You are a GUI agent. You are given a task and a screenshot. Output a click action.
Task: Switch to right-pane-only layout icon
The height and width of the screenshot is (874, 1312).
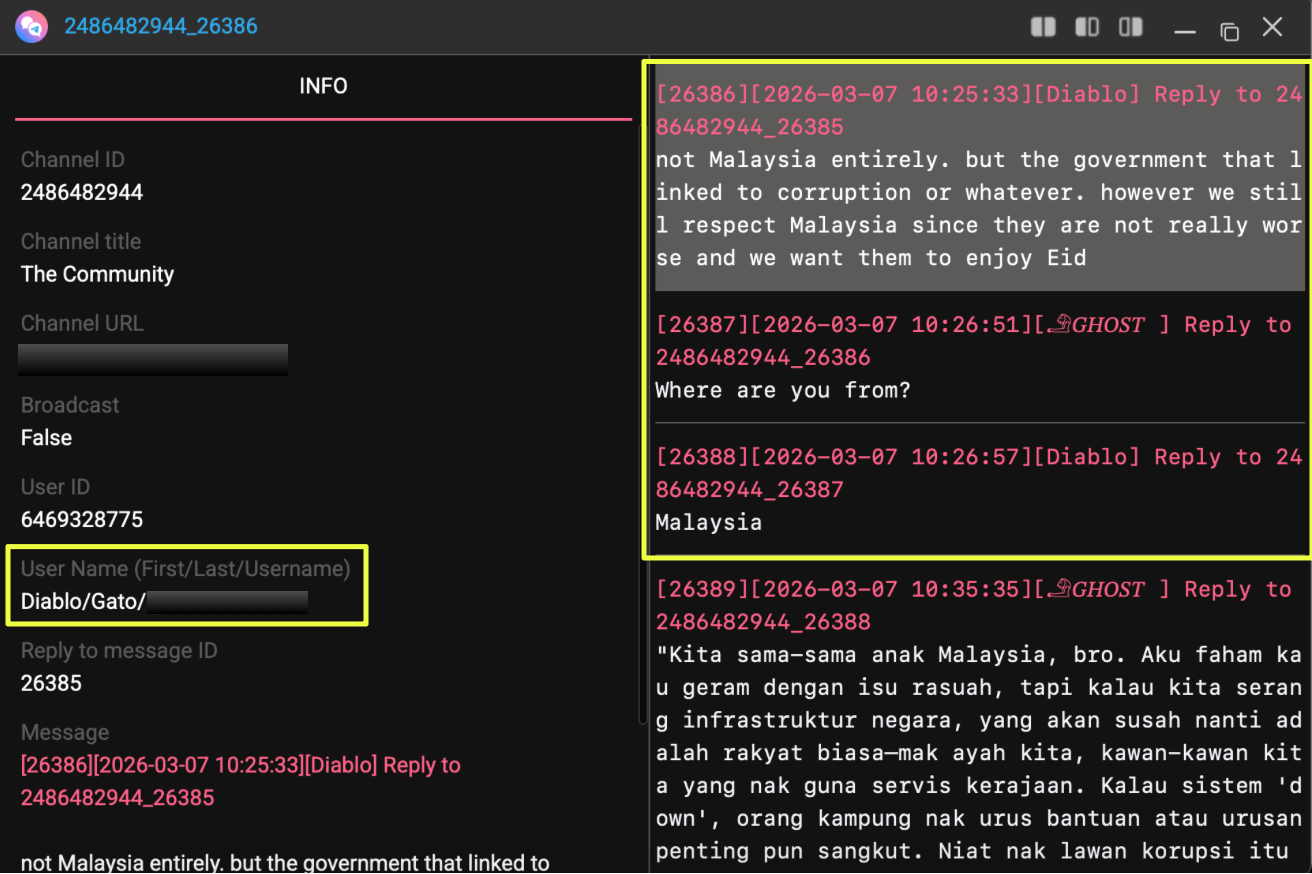tap(1131, 27)
